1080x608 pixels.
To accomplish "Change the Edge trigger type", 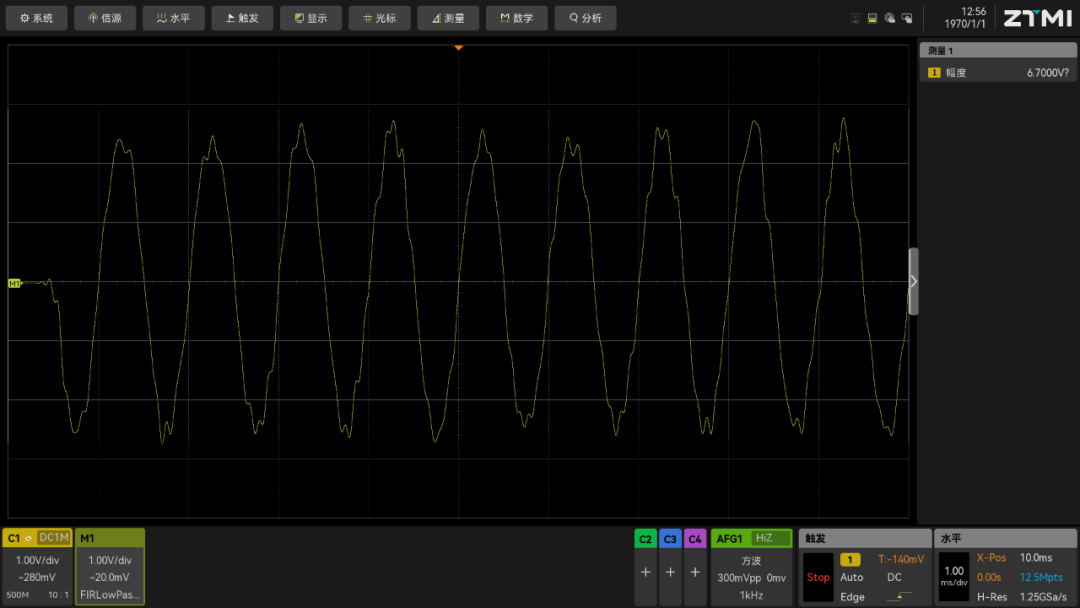I will click(852, 597).
